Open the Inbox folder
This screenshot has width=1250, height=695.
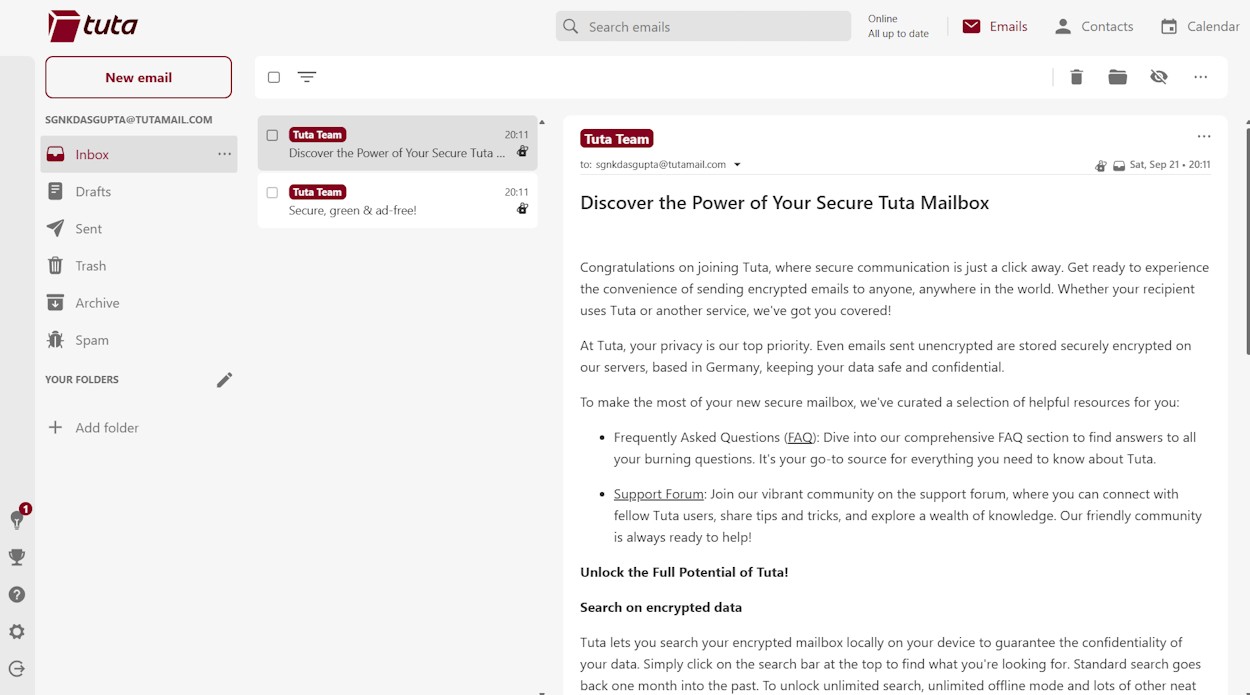(x=139, y=154)
